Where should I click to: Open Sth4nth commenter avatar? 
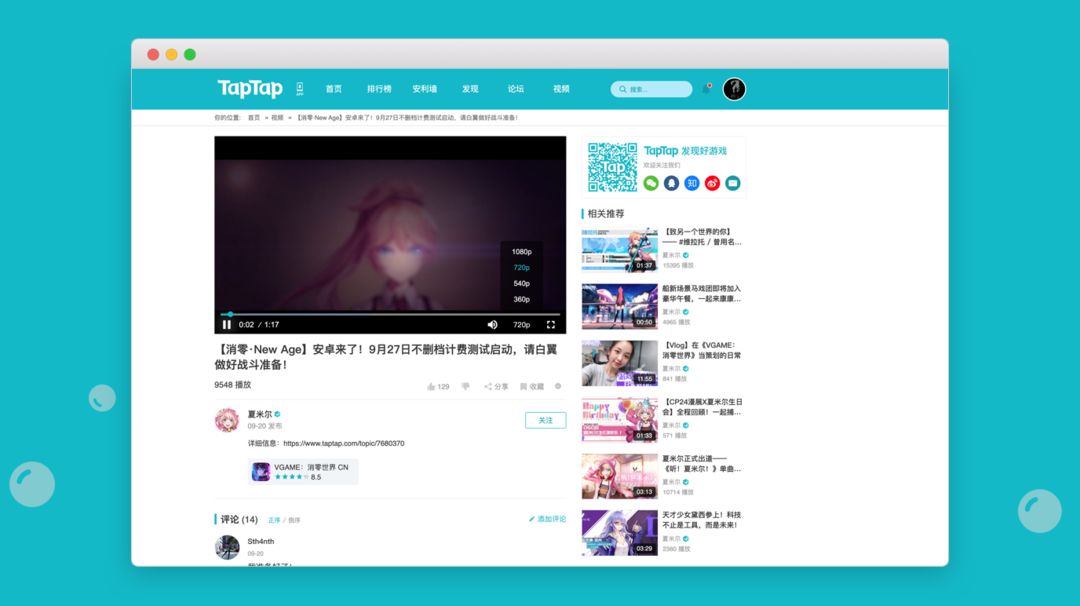click(227, 547)
